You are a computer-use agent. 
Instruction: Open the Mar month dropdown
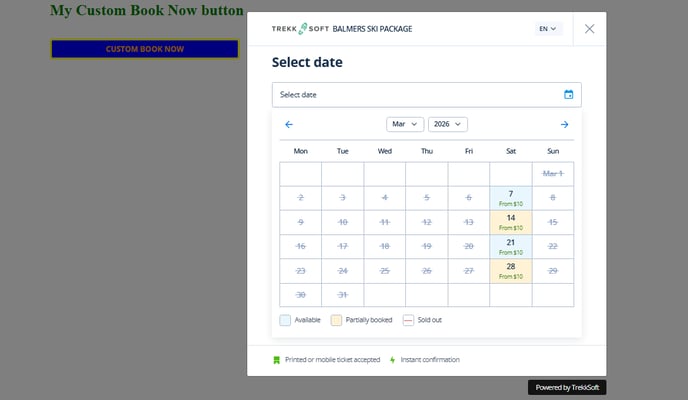click(x=405, y=124)
